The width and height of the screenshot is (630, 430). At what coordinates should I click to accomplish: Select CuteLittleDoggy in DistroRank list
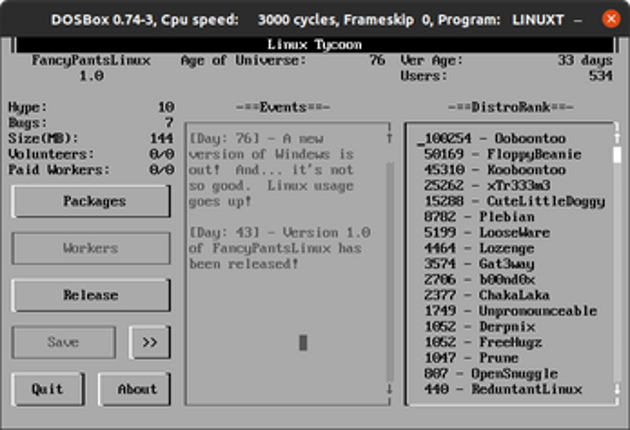pos(514,201)
